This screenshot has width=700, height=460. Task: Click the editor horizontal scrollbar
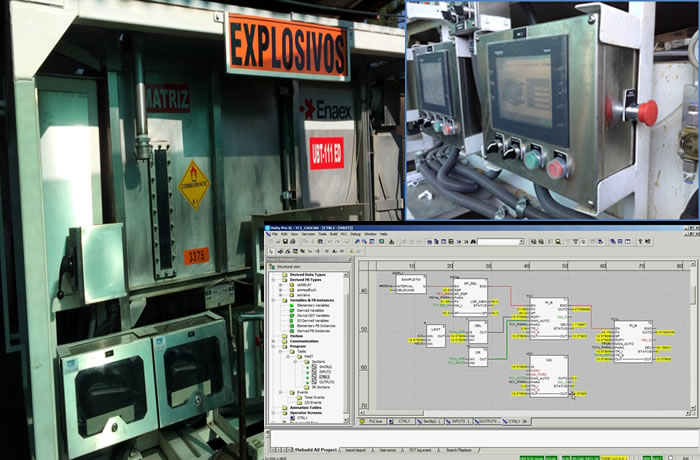525,413
